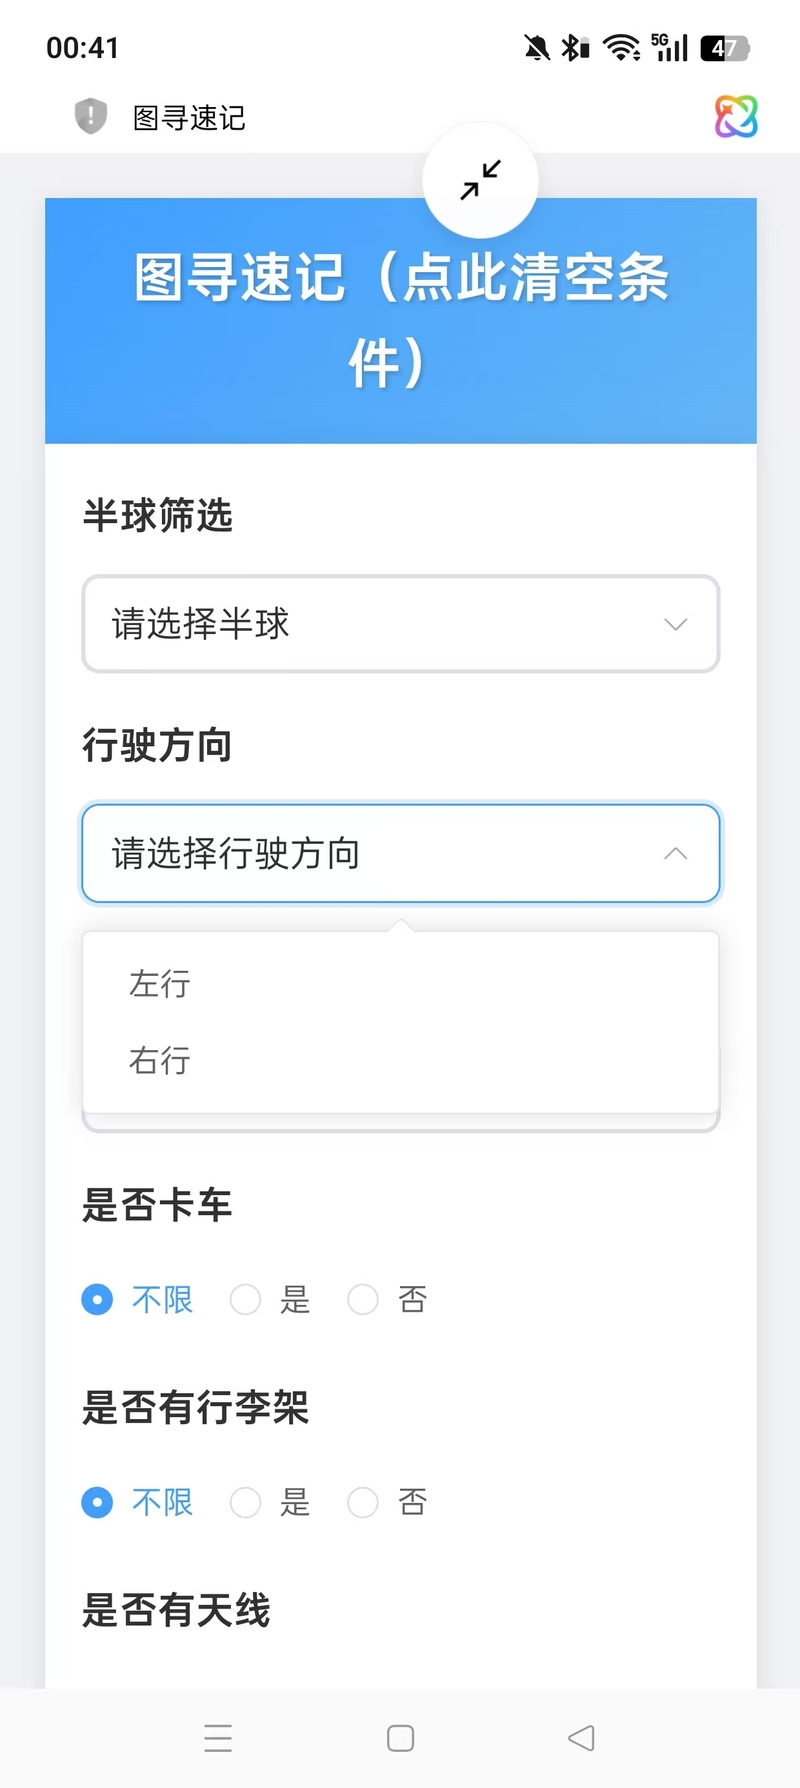Click the 图寻速记 header to clear conditions
The height and width of the screenshot is (1788, 800).
coord(400,320)
